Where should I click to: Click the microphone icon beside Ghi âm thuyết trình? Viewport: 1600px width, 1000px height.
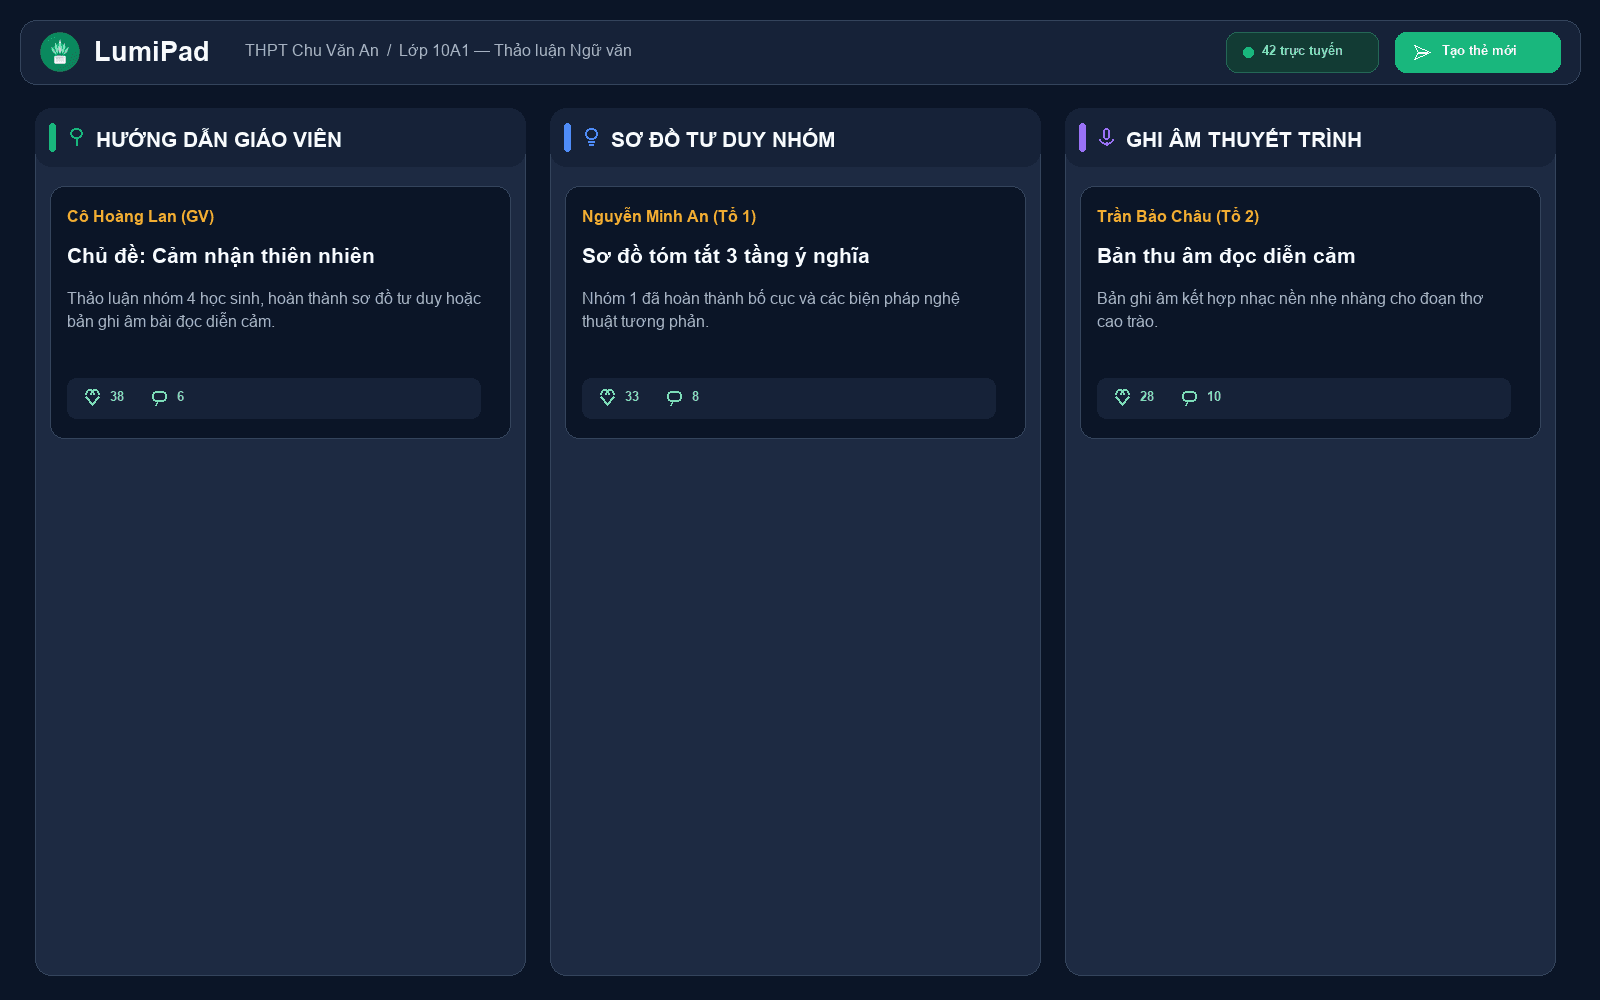coord(1106,137)
